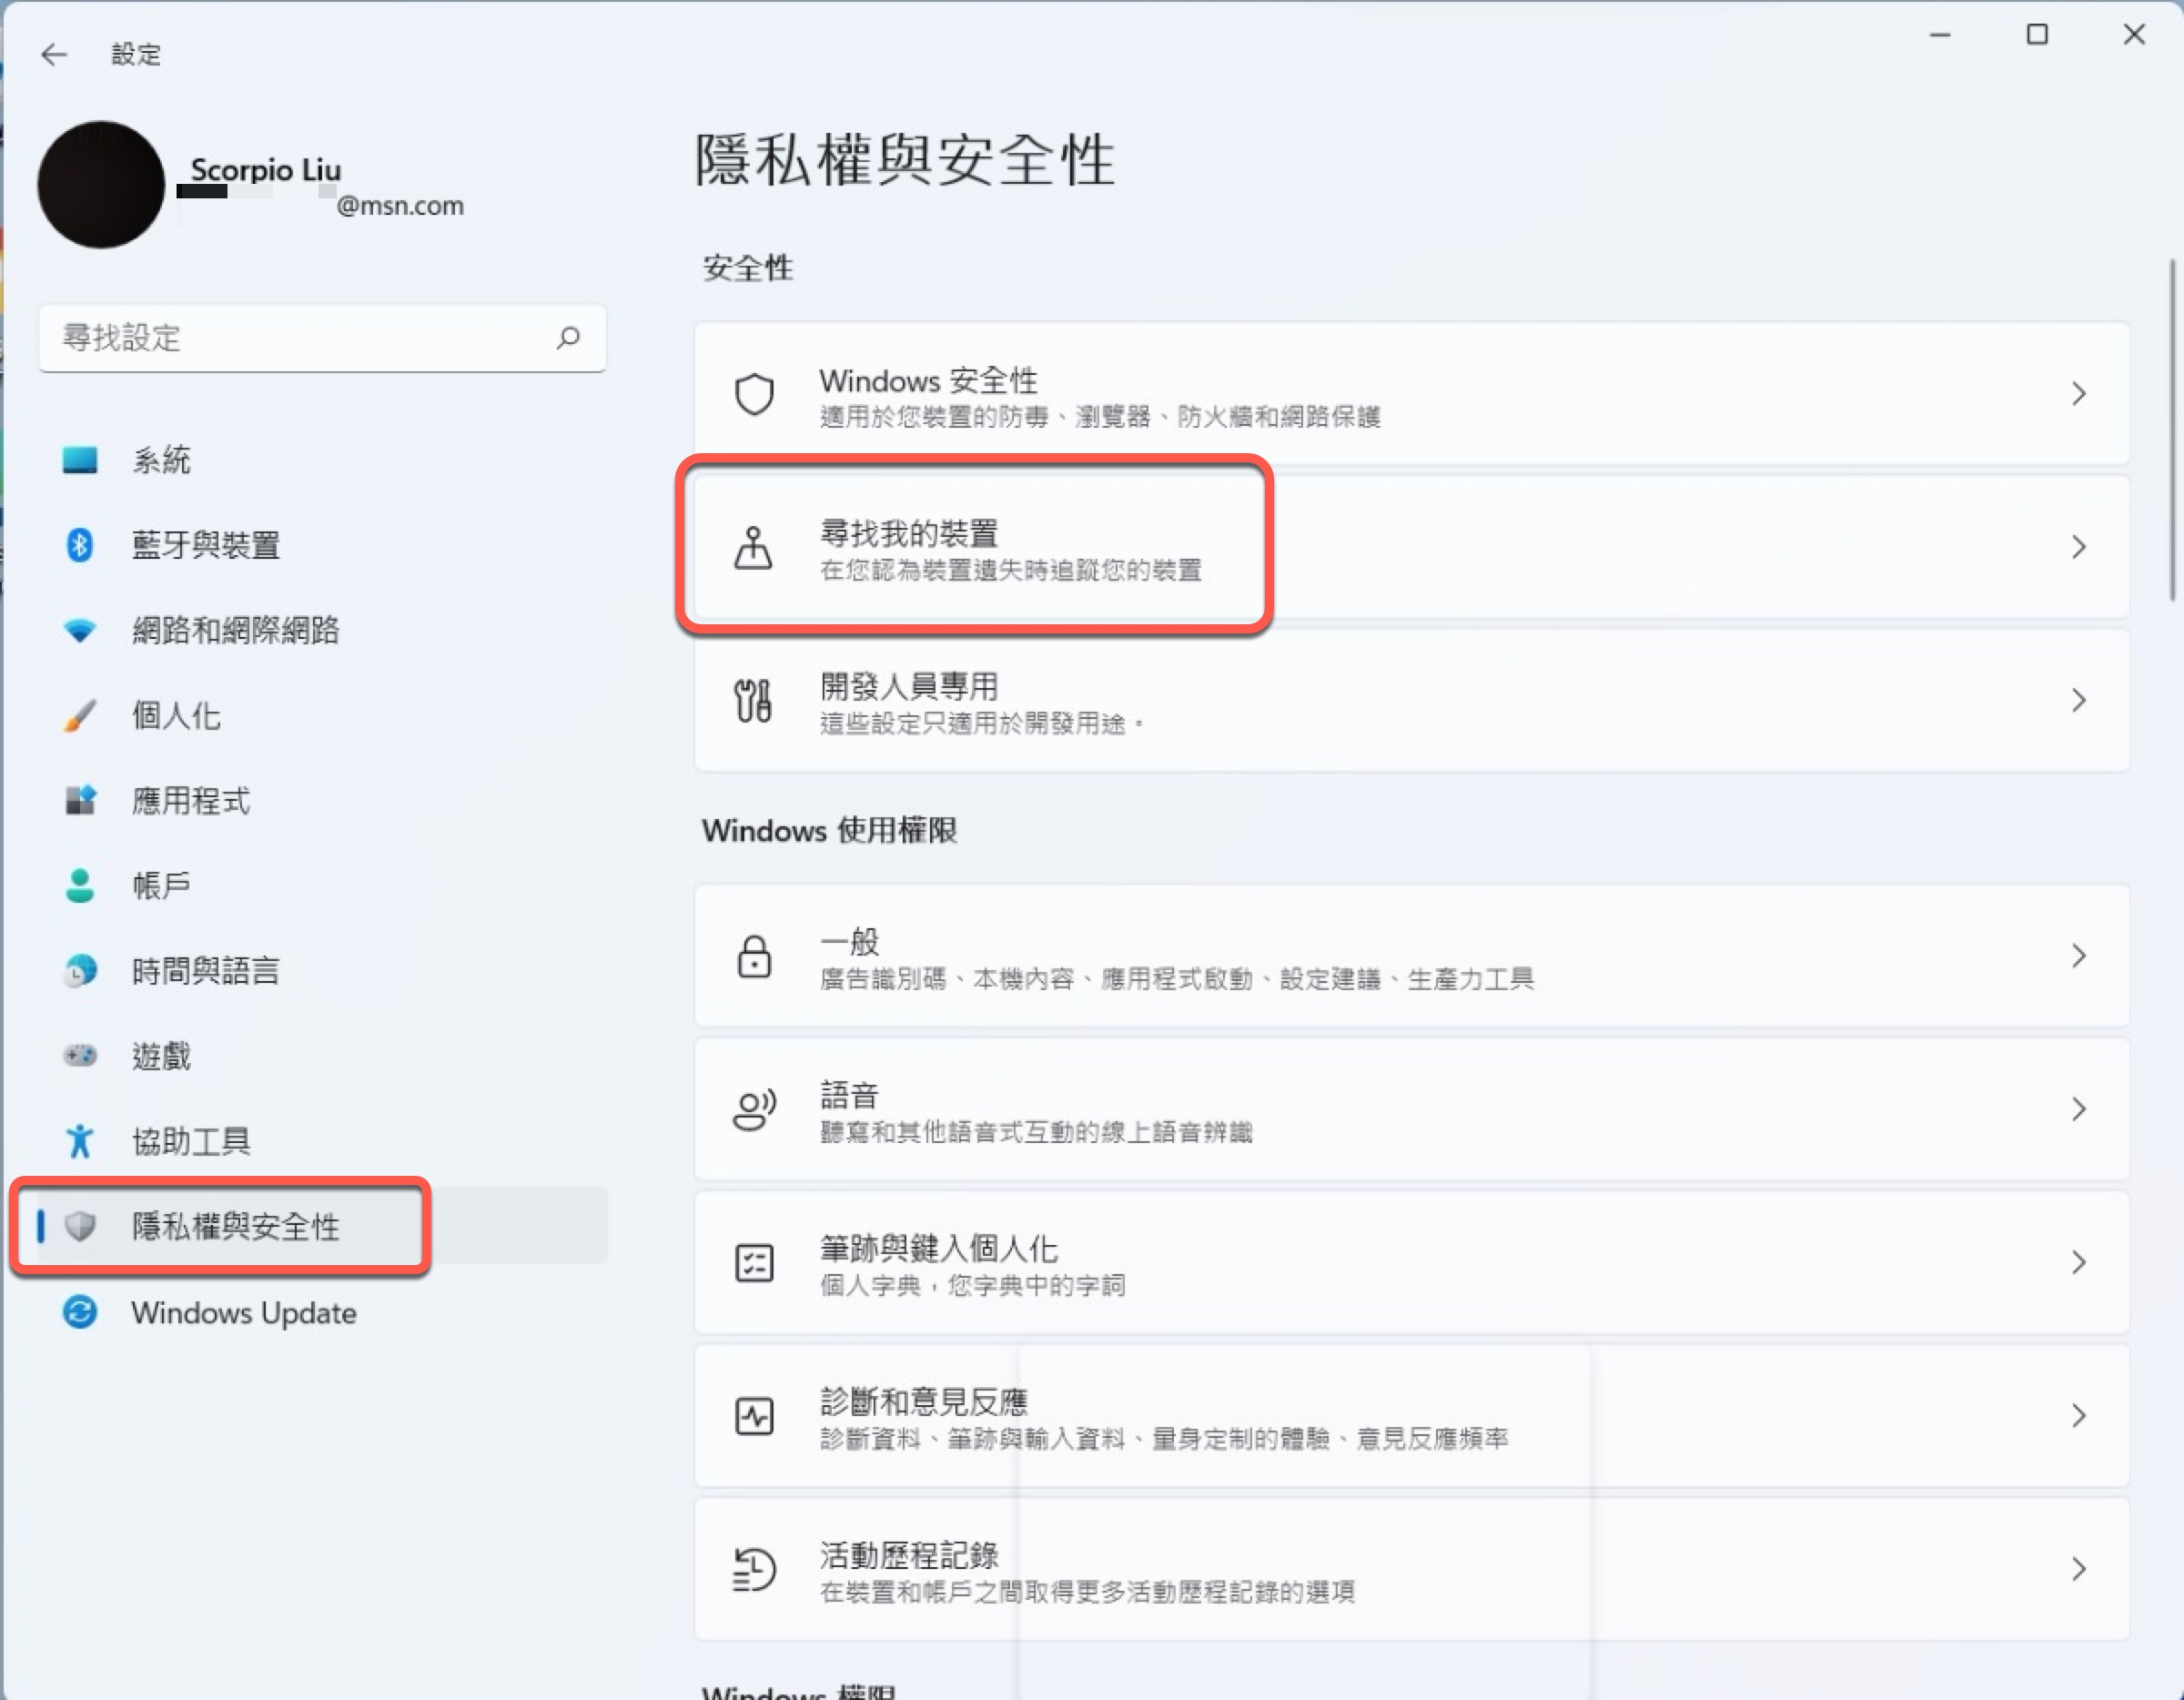2184x1700 pixels.
Task: Click the back arrow icon
Action: [54, 54]
